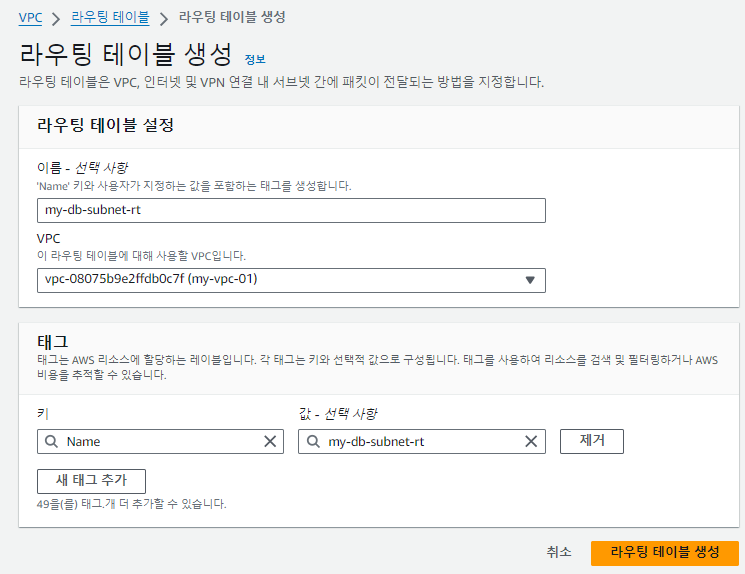Click the 라우팅 테이블 생성 breadcrumb text
Screen dimensions: 745x574
point(232,18)
